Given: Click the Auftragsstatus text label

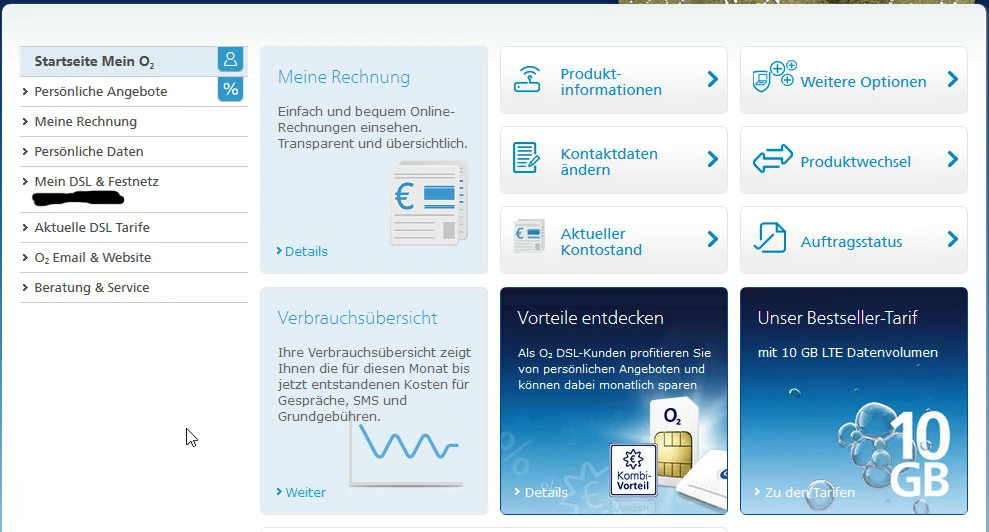Looking at the screenshot, I should [x=851, y=242].
